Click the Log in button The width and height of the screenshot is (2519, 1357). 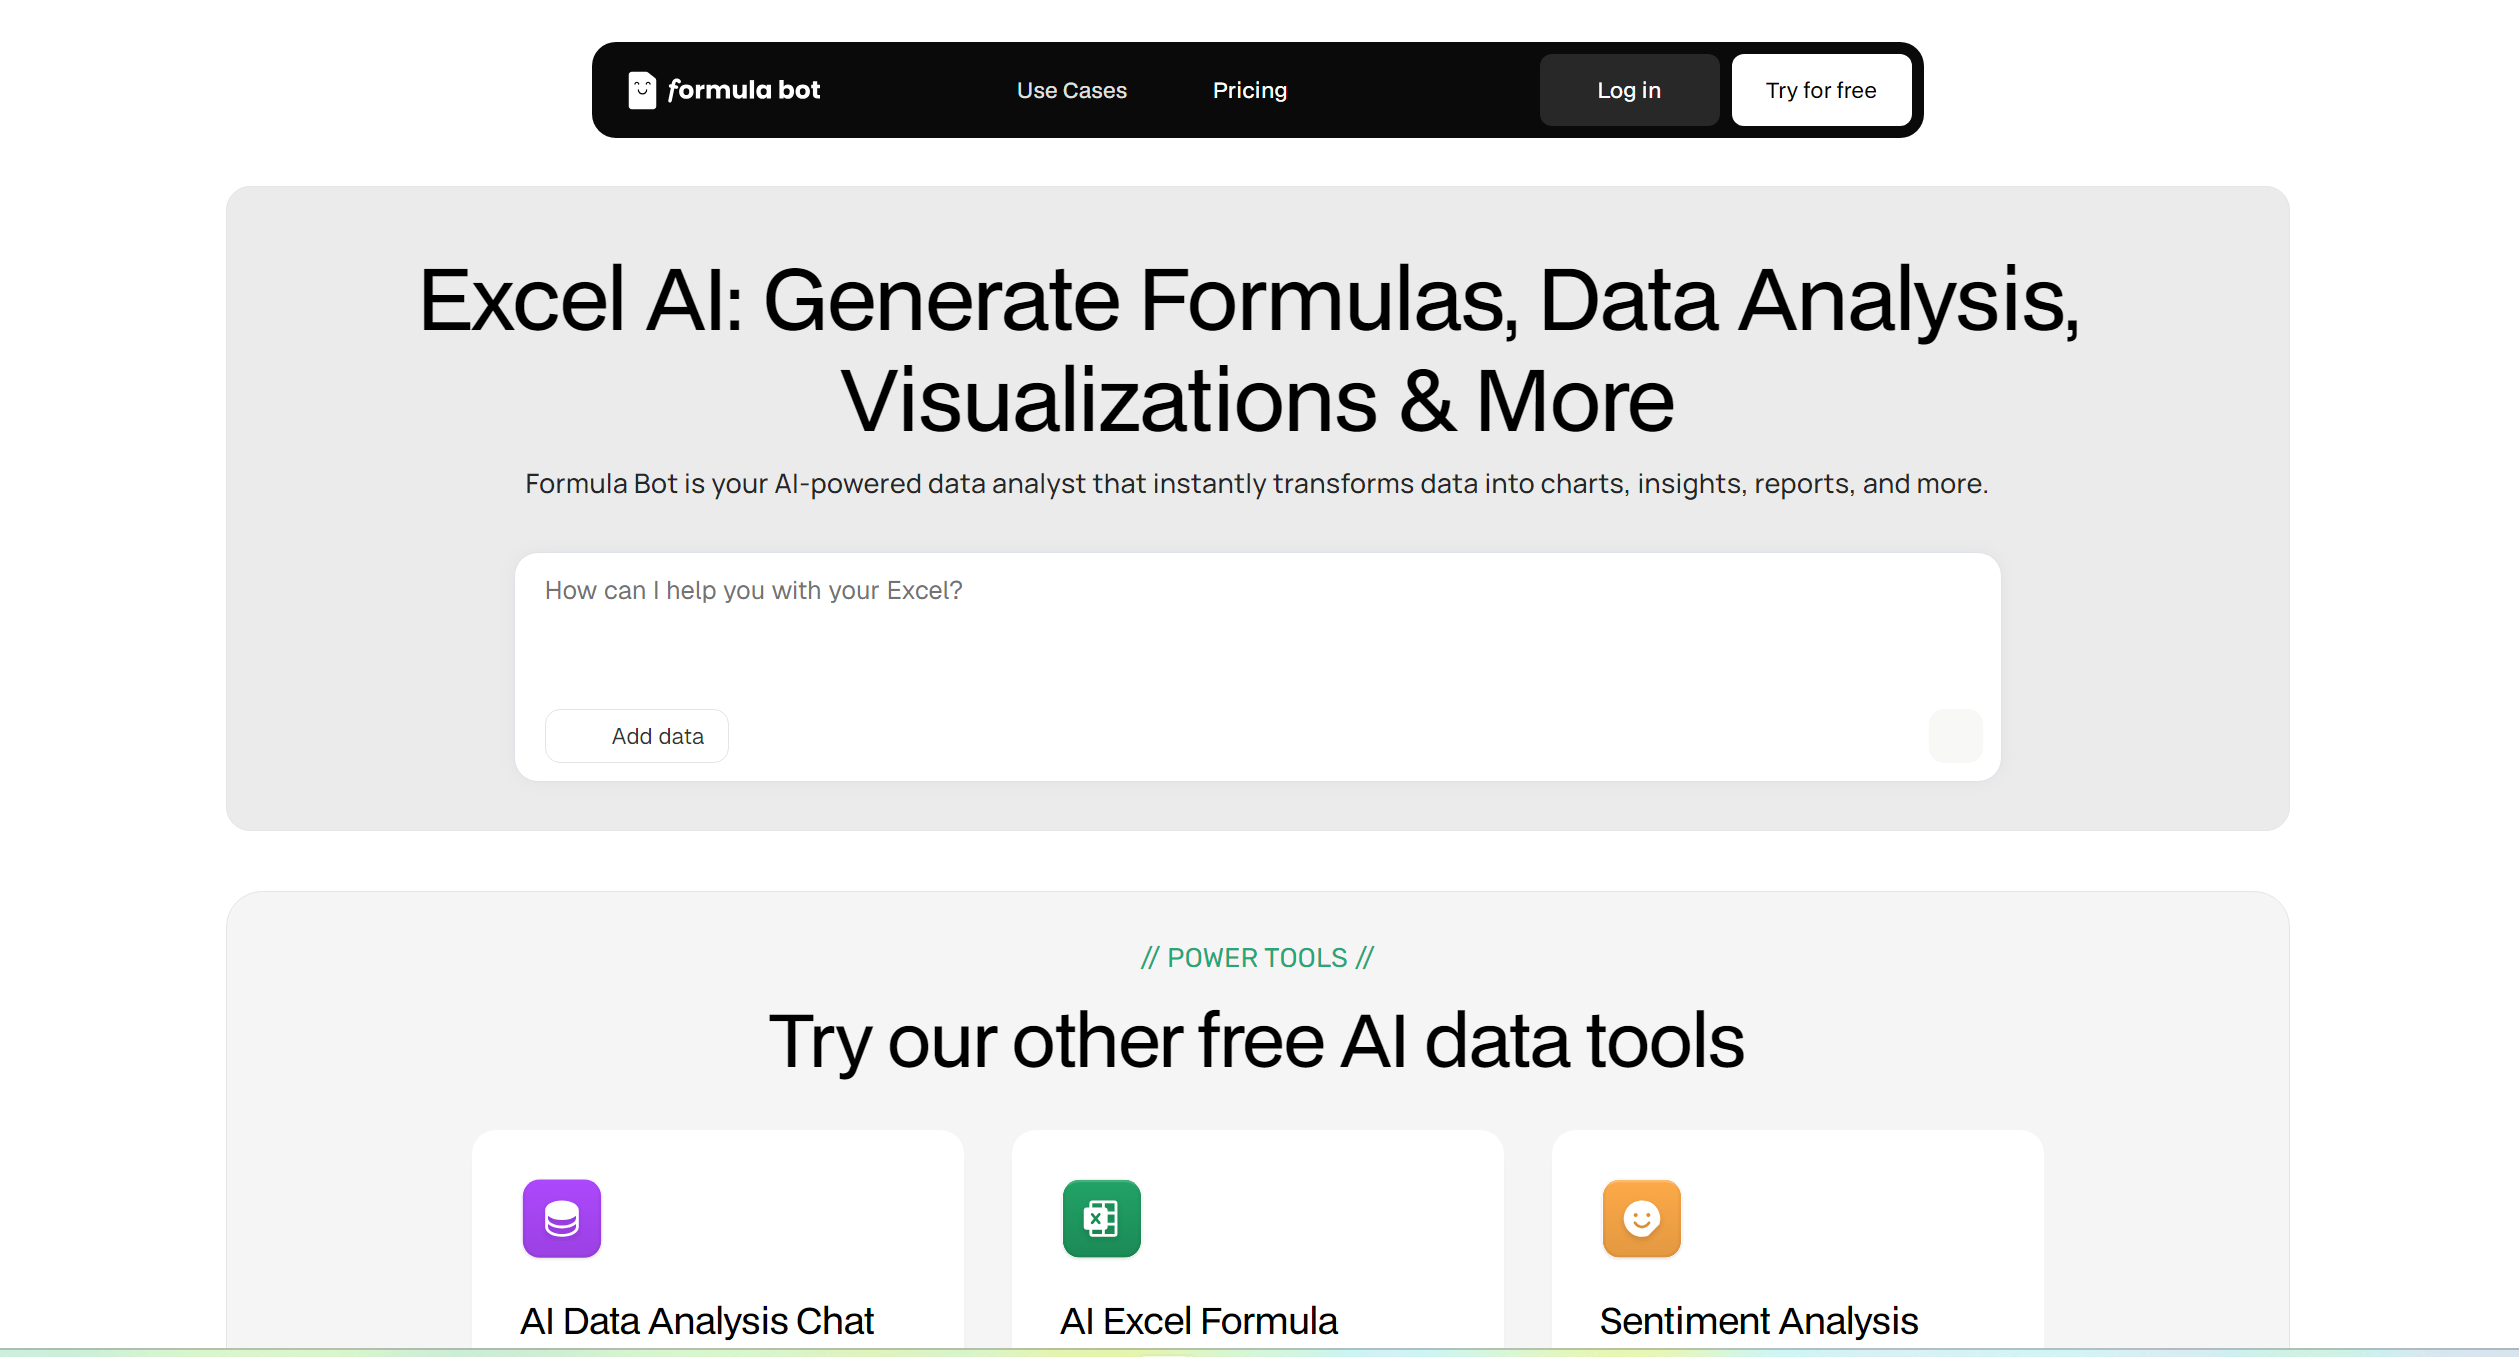click(x=1628, y=90)
